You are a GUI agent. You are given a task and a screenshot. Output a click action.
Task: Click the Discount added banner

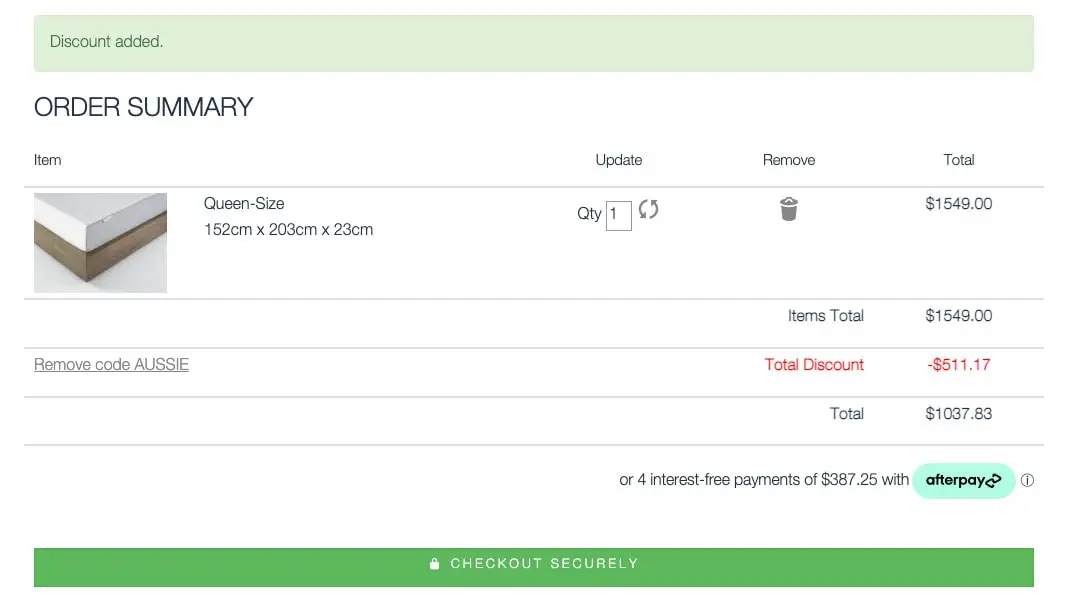pos(533,42)
